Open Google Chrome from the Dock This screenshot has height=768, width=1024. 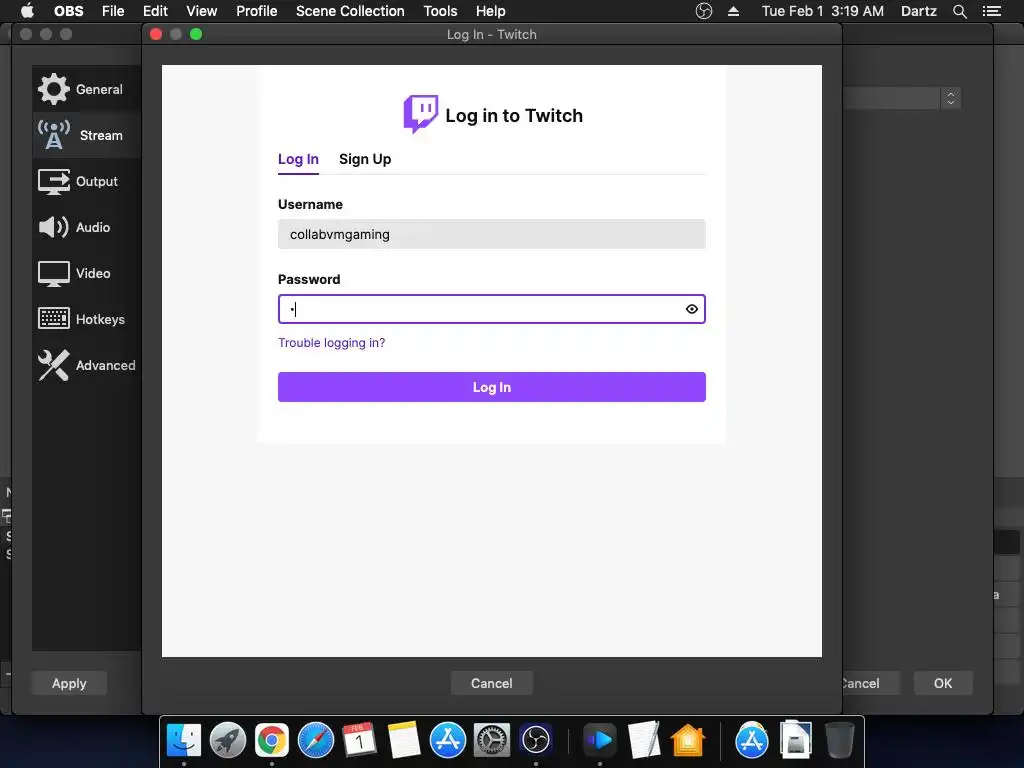[x=272, y=741]
